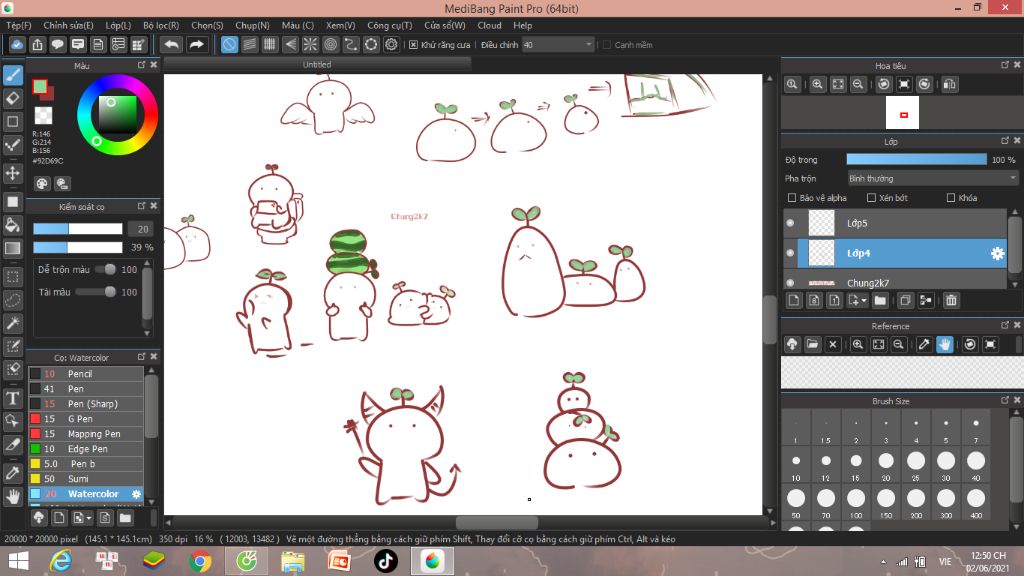The width and height of the screenshot is (1024, 576).
Task: Expand the add layer dropdown arrow
Action: [x=864, y=301]
